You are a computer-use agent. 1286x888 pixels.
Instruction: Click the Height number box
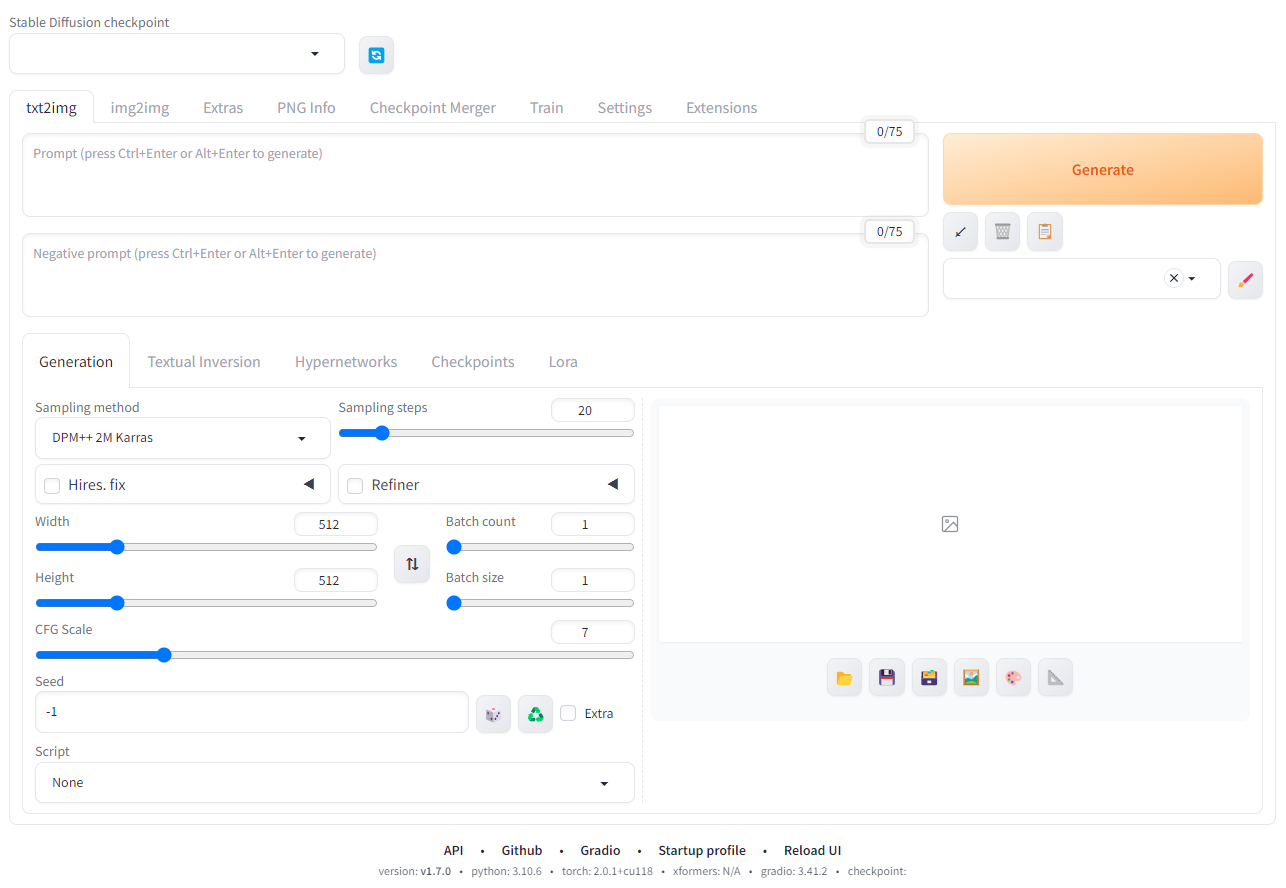(x=336, y=580)
